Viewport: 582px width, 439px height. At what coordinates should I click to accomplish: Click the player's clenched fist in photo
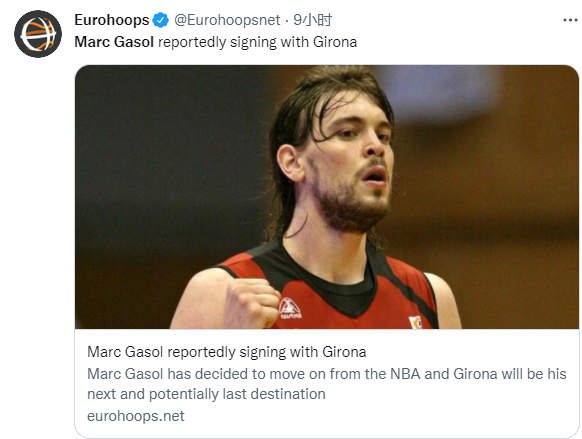[x=251, y=302]
